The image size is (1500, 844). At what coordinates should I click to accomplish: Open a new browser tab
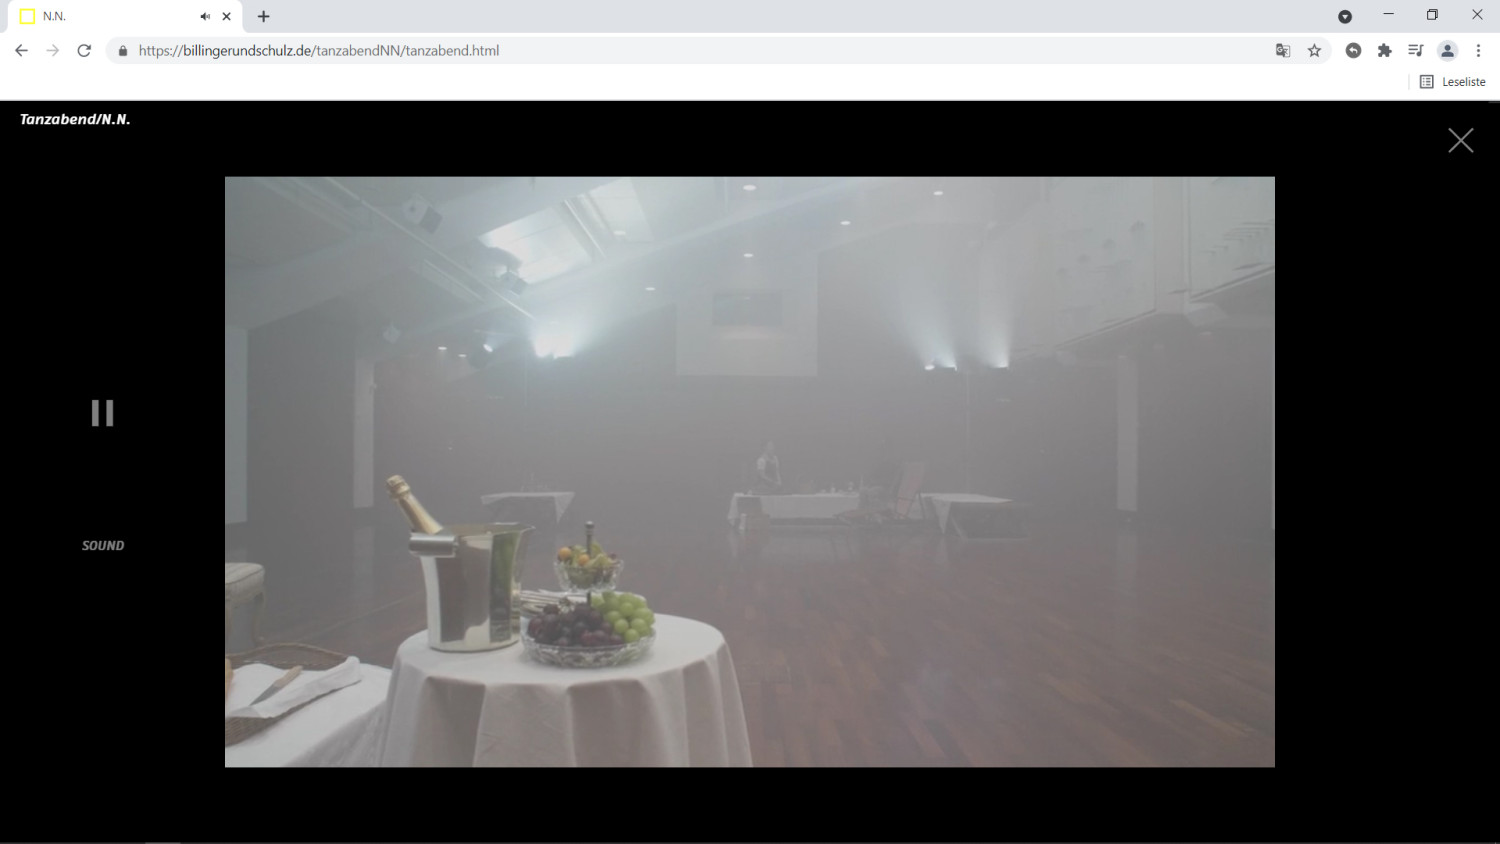tap(263, 17)
